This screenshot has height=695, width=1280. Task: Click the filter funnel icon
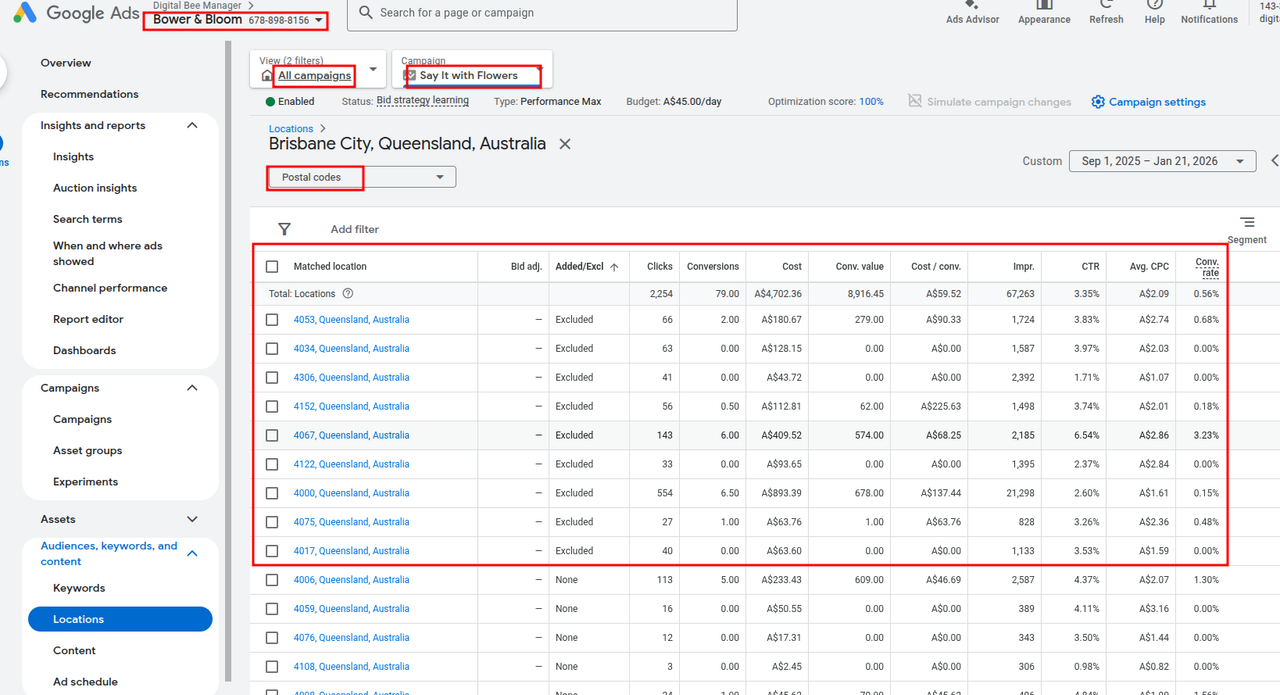284,229
